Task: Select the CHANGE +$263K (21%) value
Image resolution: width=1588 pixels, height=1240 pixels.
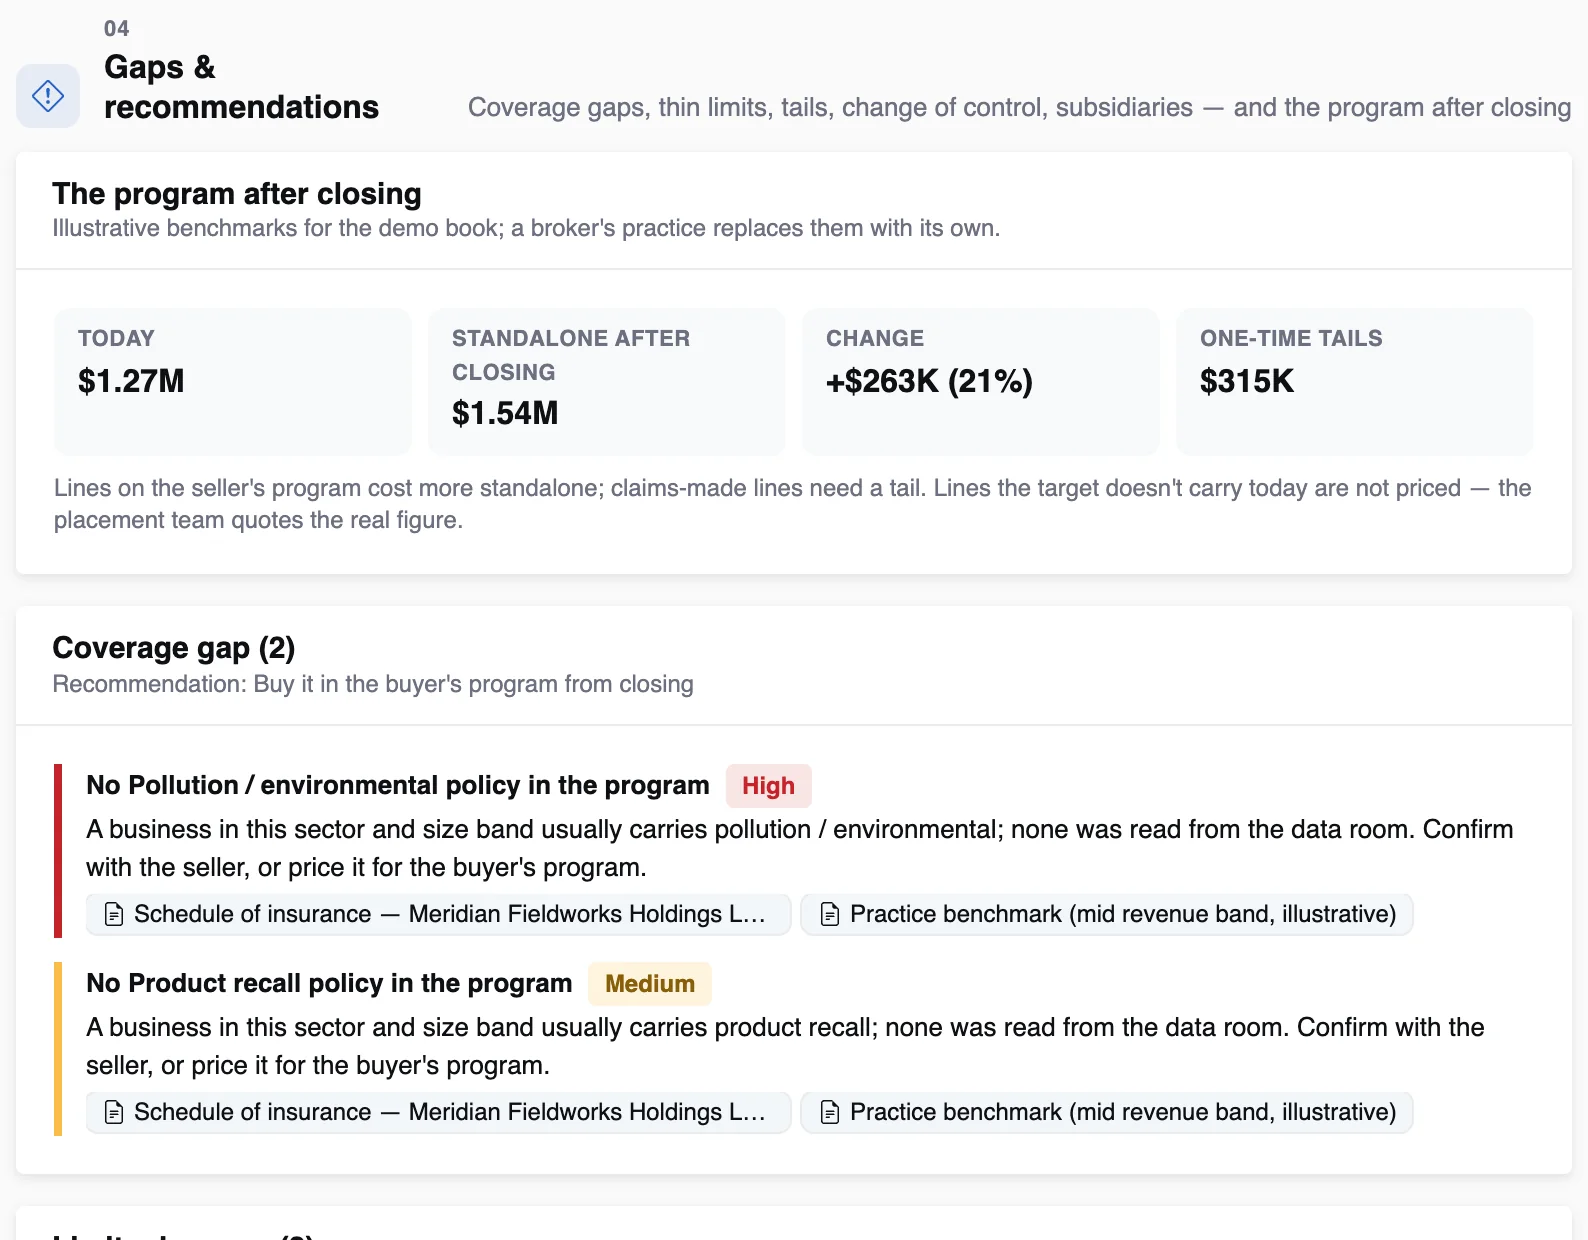Action: [x=929, y=381]
